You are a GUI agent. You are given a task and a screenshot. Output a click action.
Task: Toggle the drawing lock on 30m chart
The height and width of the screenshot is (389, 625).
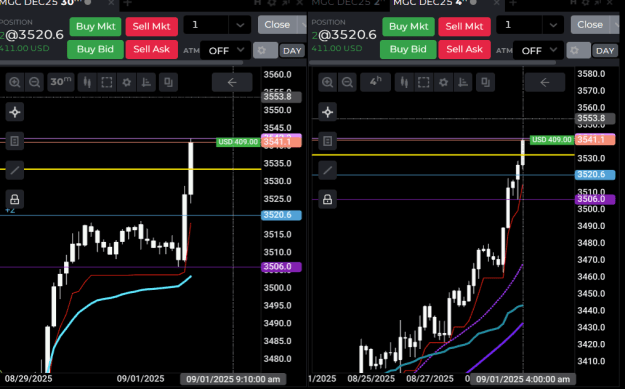point(15,199)
